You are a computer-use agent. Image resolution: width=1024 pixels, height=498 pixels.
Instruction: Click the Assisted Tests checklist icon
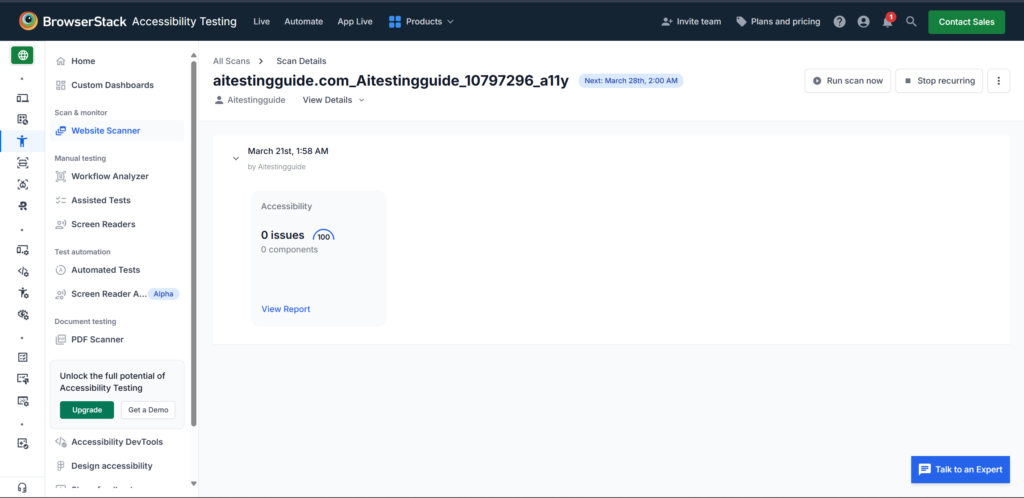click(x=61, y=200)
